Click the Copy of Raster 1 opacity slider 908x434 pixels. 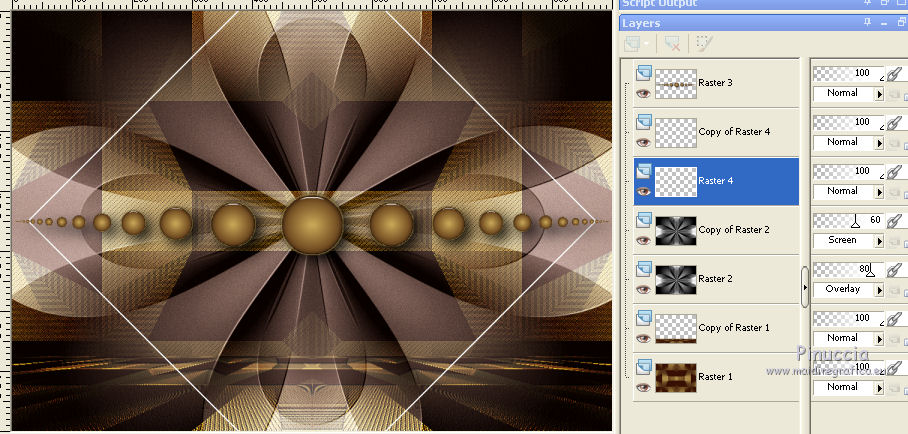tap(849, 319)
